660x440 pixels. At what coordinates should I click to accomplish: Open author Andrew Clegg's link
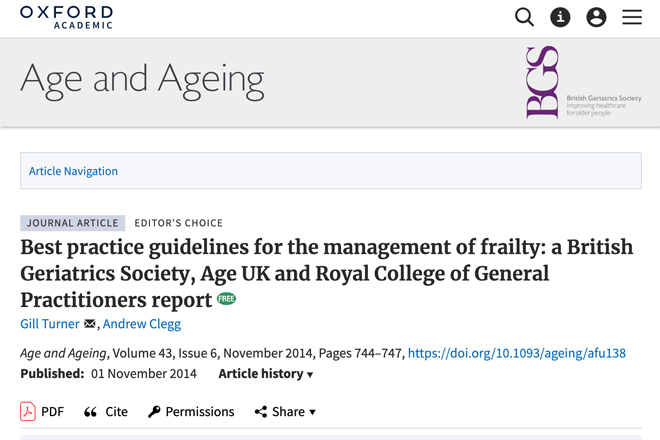pyautogui.click(x=142, y=324)
